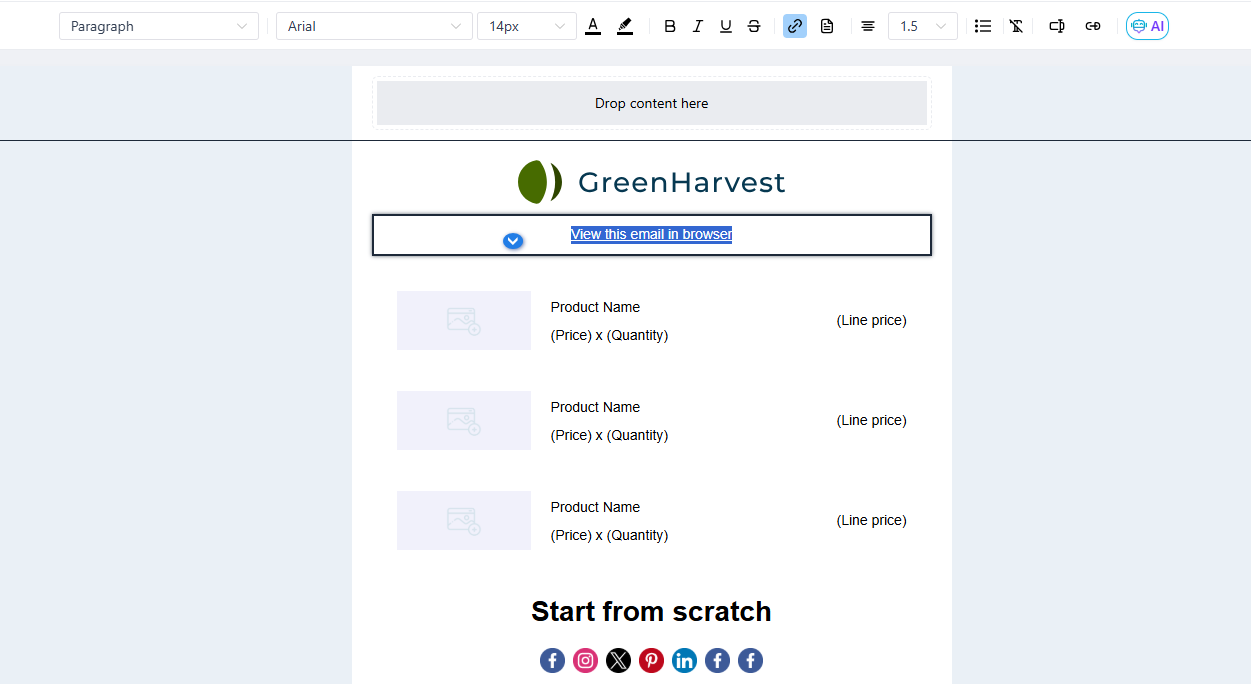Click the Facebook icon beside Instagram

553,660
